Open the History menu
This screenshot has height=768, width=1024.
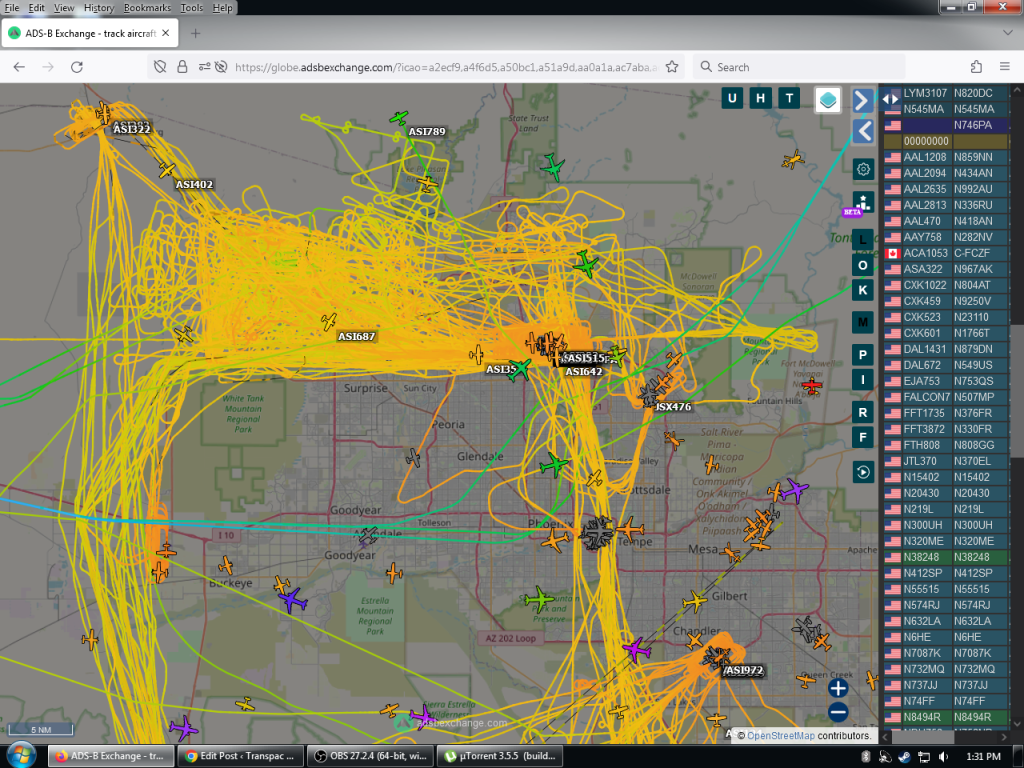tap(99, 8)
